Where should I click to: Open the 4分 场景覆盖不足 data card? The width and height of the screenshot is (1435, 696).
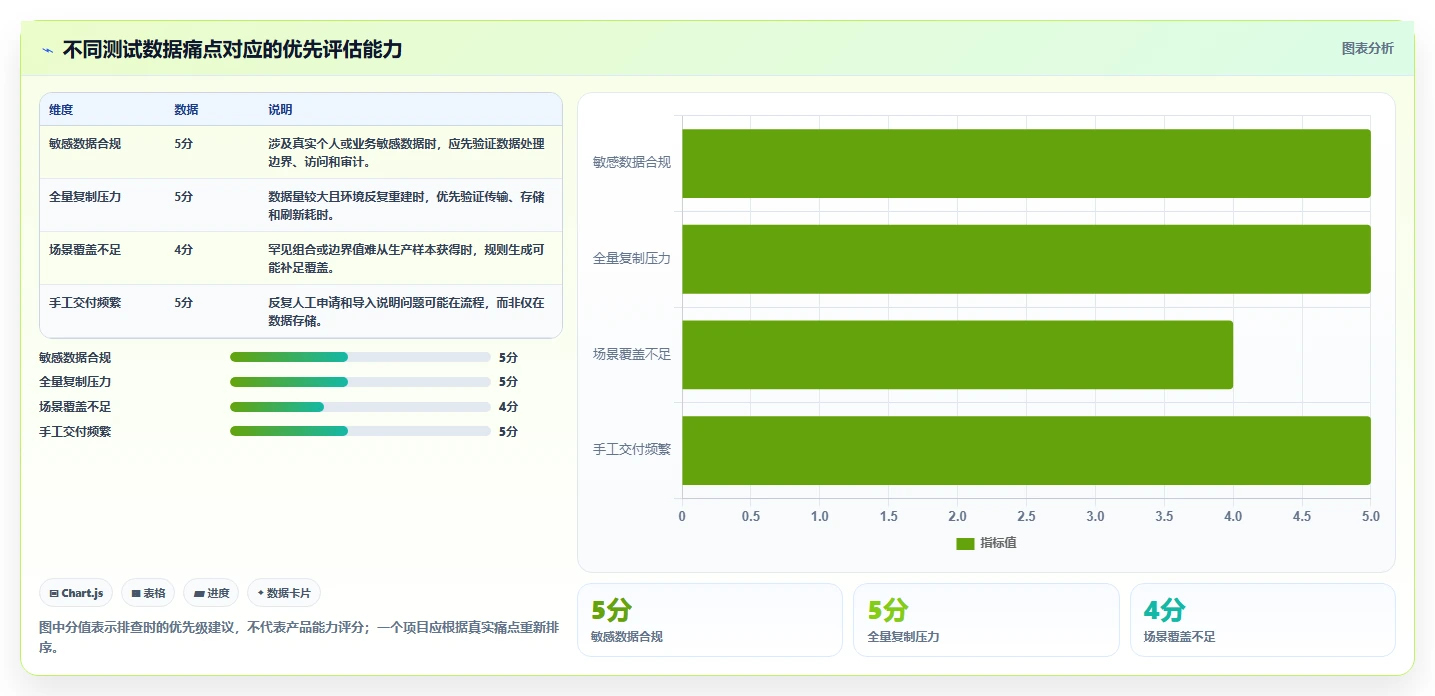1263,620
